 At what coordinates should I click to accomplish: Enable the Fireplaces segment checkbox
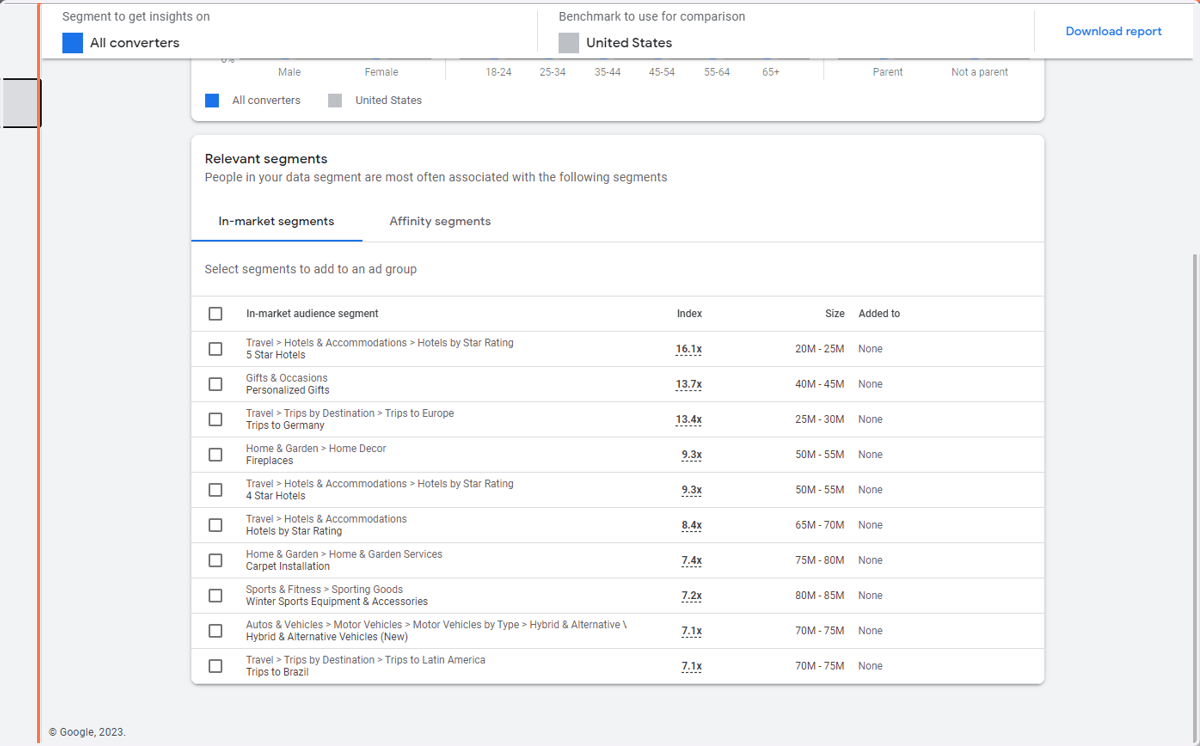215,454
